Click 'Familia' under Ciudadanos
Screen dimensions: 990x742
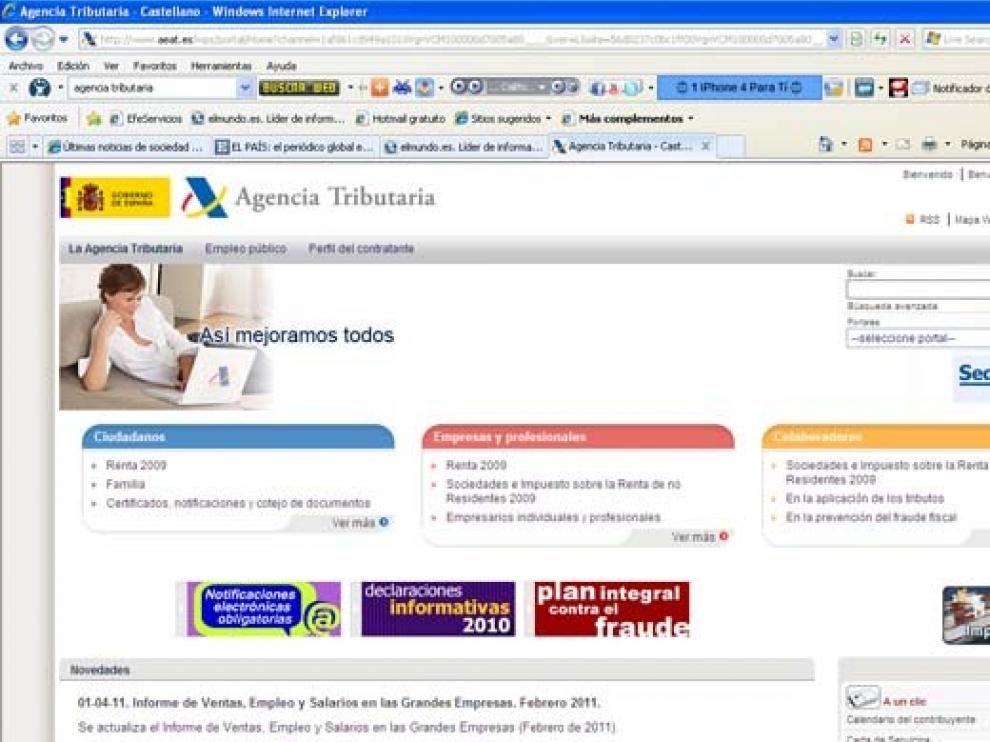coord(125,484)
